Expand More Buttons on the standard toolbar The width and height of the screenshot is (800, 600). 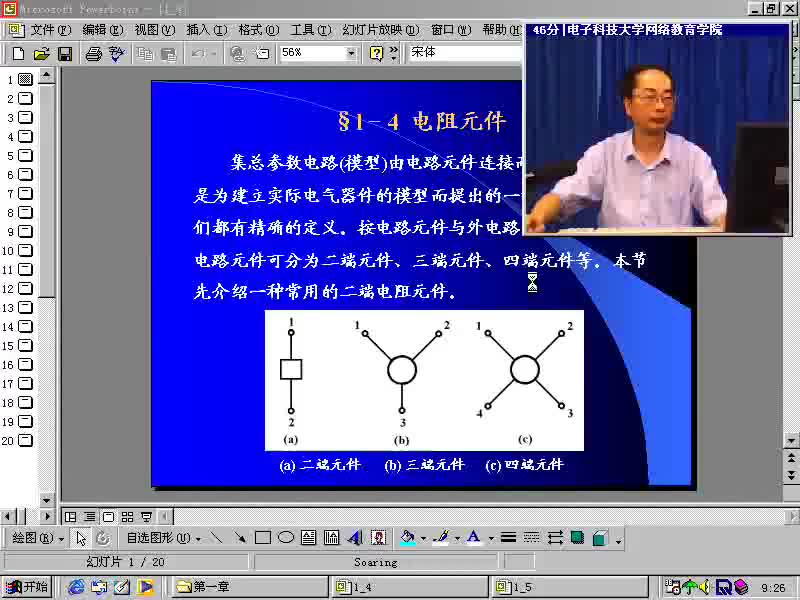click(393, 53)
